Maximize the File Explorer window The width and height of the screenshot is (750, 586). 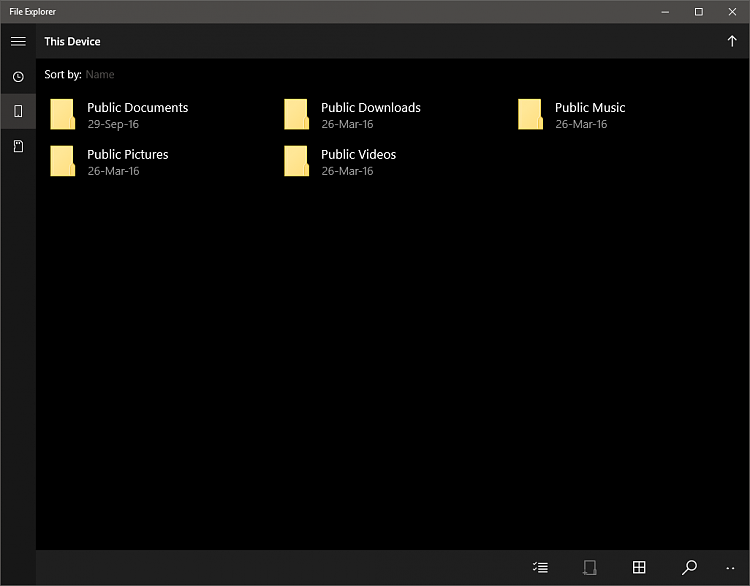click(x=699, y=12)
